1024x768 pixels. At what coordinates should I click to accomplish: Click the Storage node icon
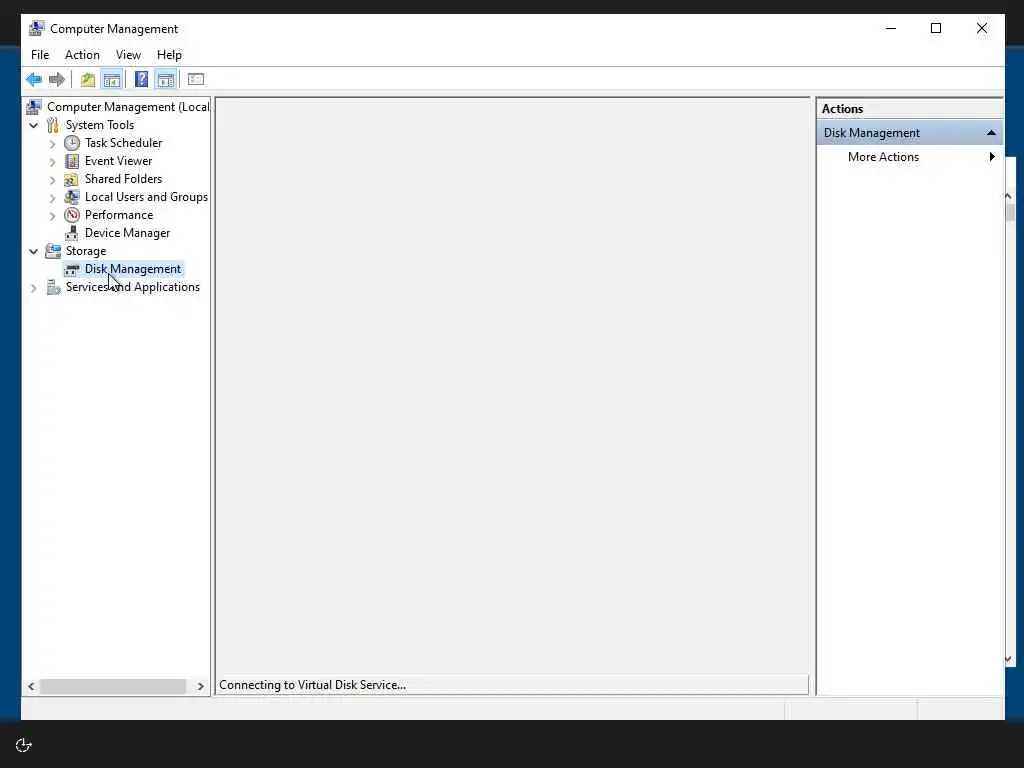click(53, 251)
